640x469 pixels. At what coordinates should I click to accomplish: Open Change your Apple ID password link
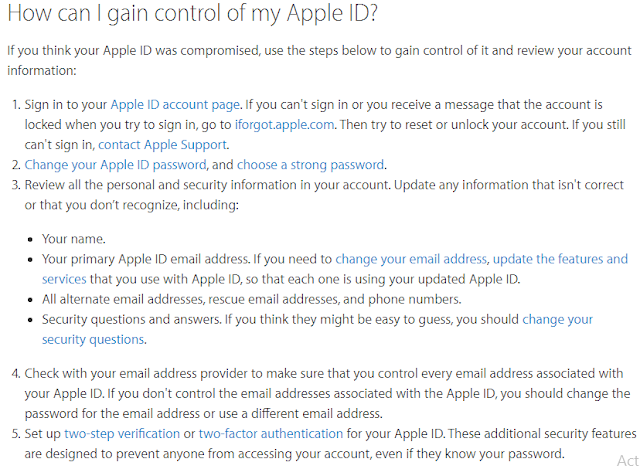tap(115, 165)
